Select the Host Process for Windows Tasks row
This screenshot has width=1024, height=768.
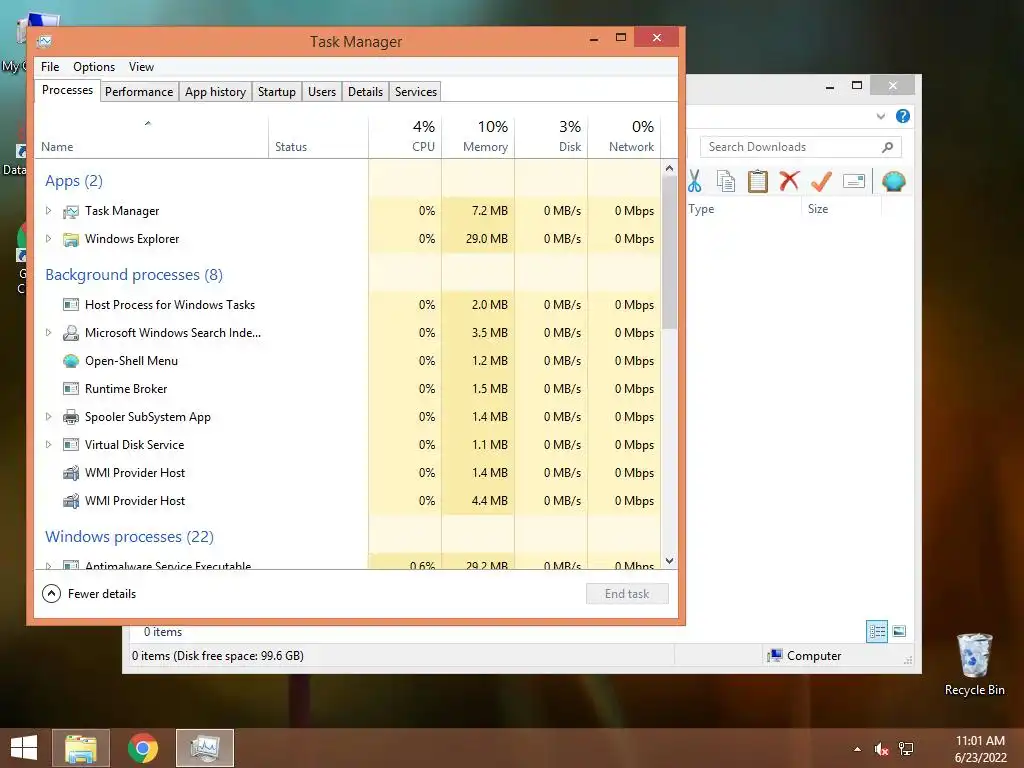(x=347, y=304)
